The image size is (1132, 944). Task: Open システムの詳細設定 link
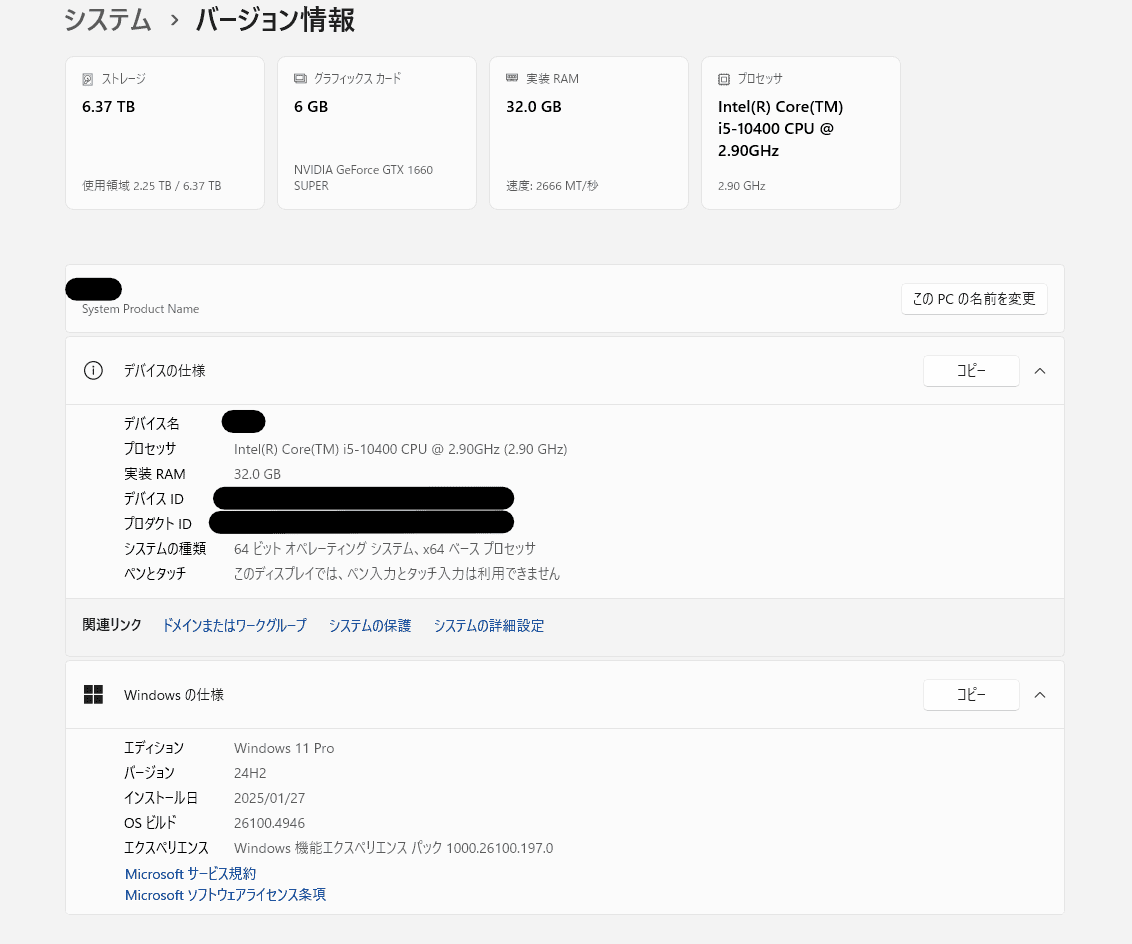click(489, 626)
